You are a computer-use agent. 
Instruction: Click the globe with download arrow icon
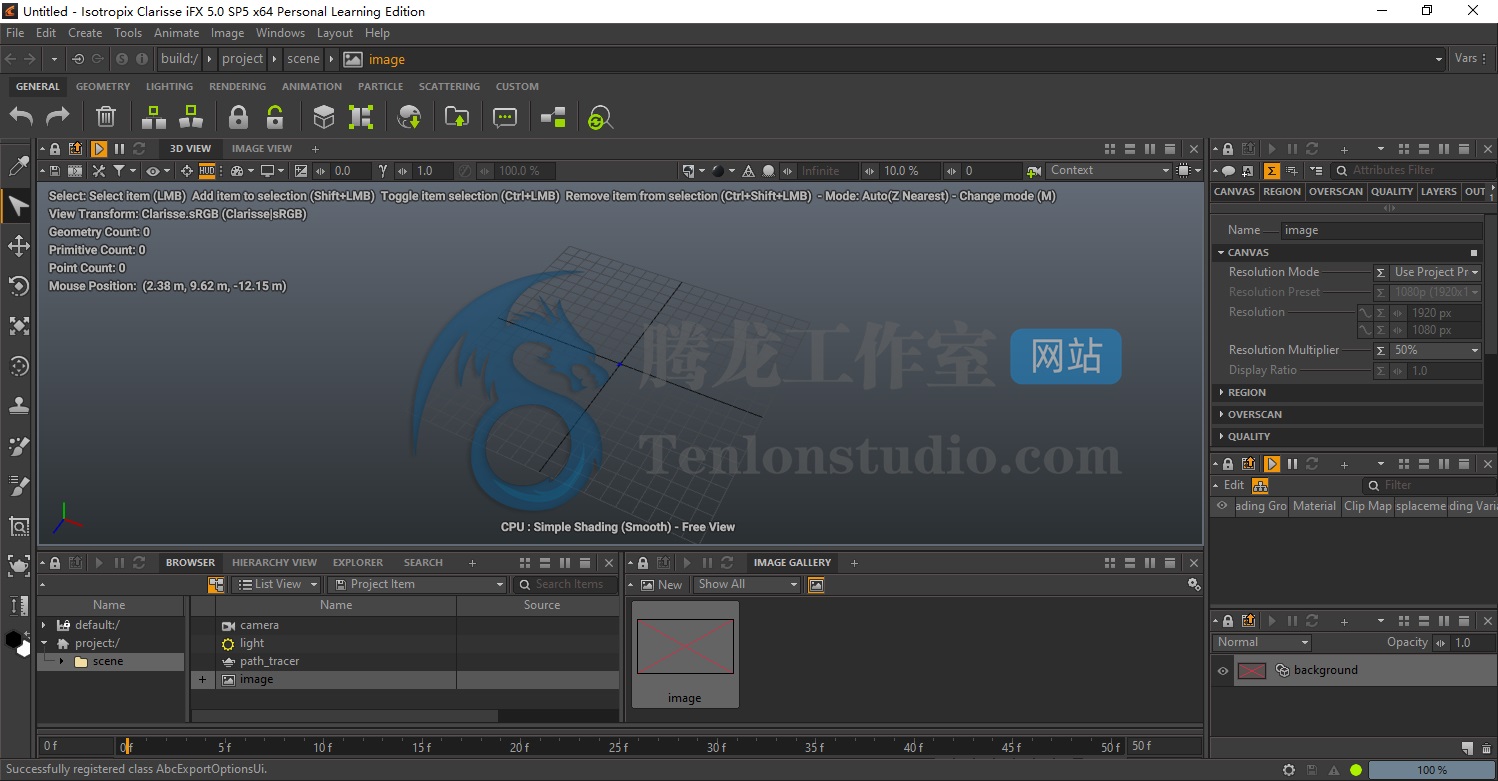(x=409, y=117)
